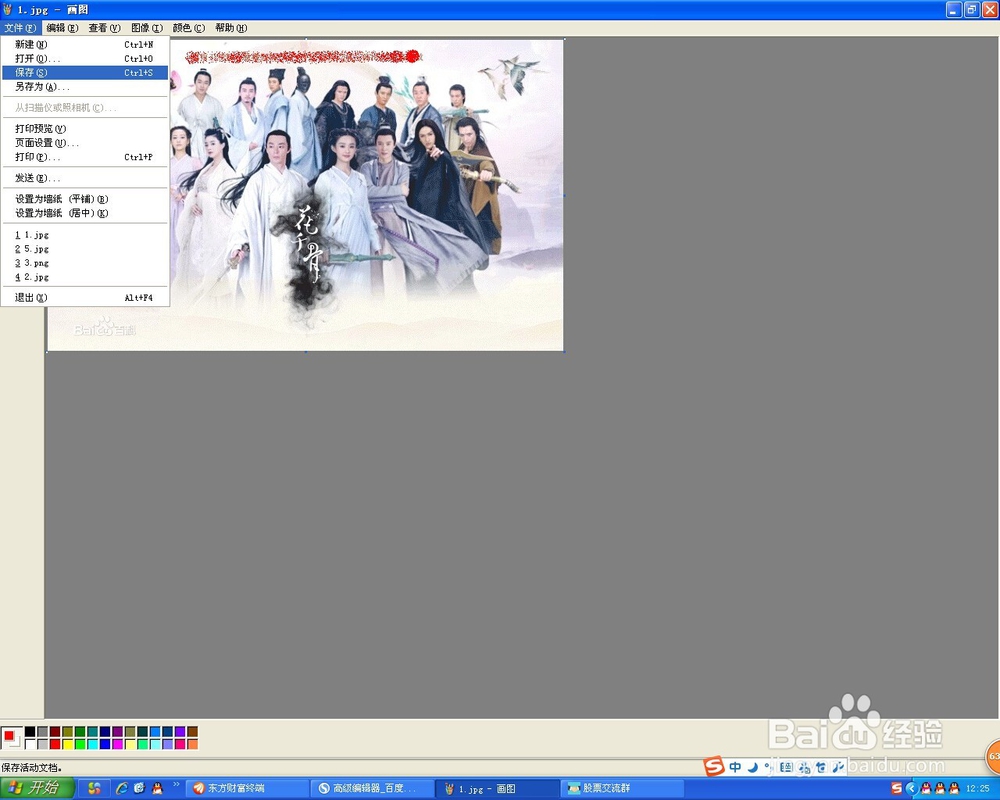This screenshot has height=800, width=1000.
Task: Open recent file 3.png from menu
Action: [x=85, y=263]
